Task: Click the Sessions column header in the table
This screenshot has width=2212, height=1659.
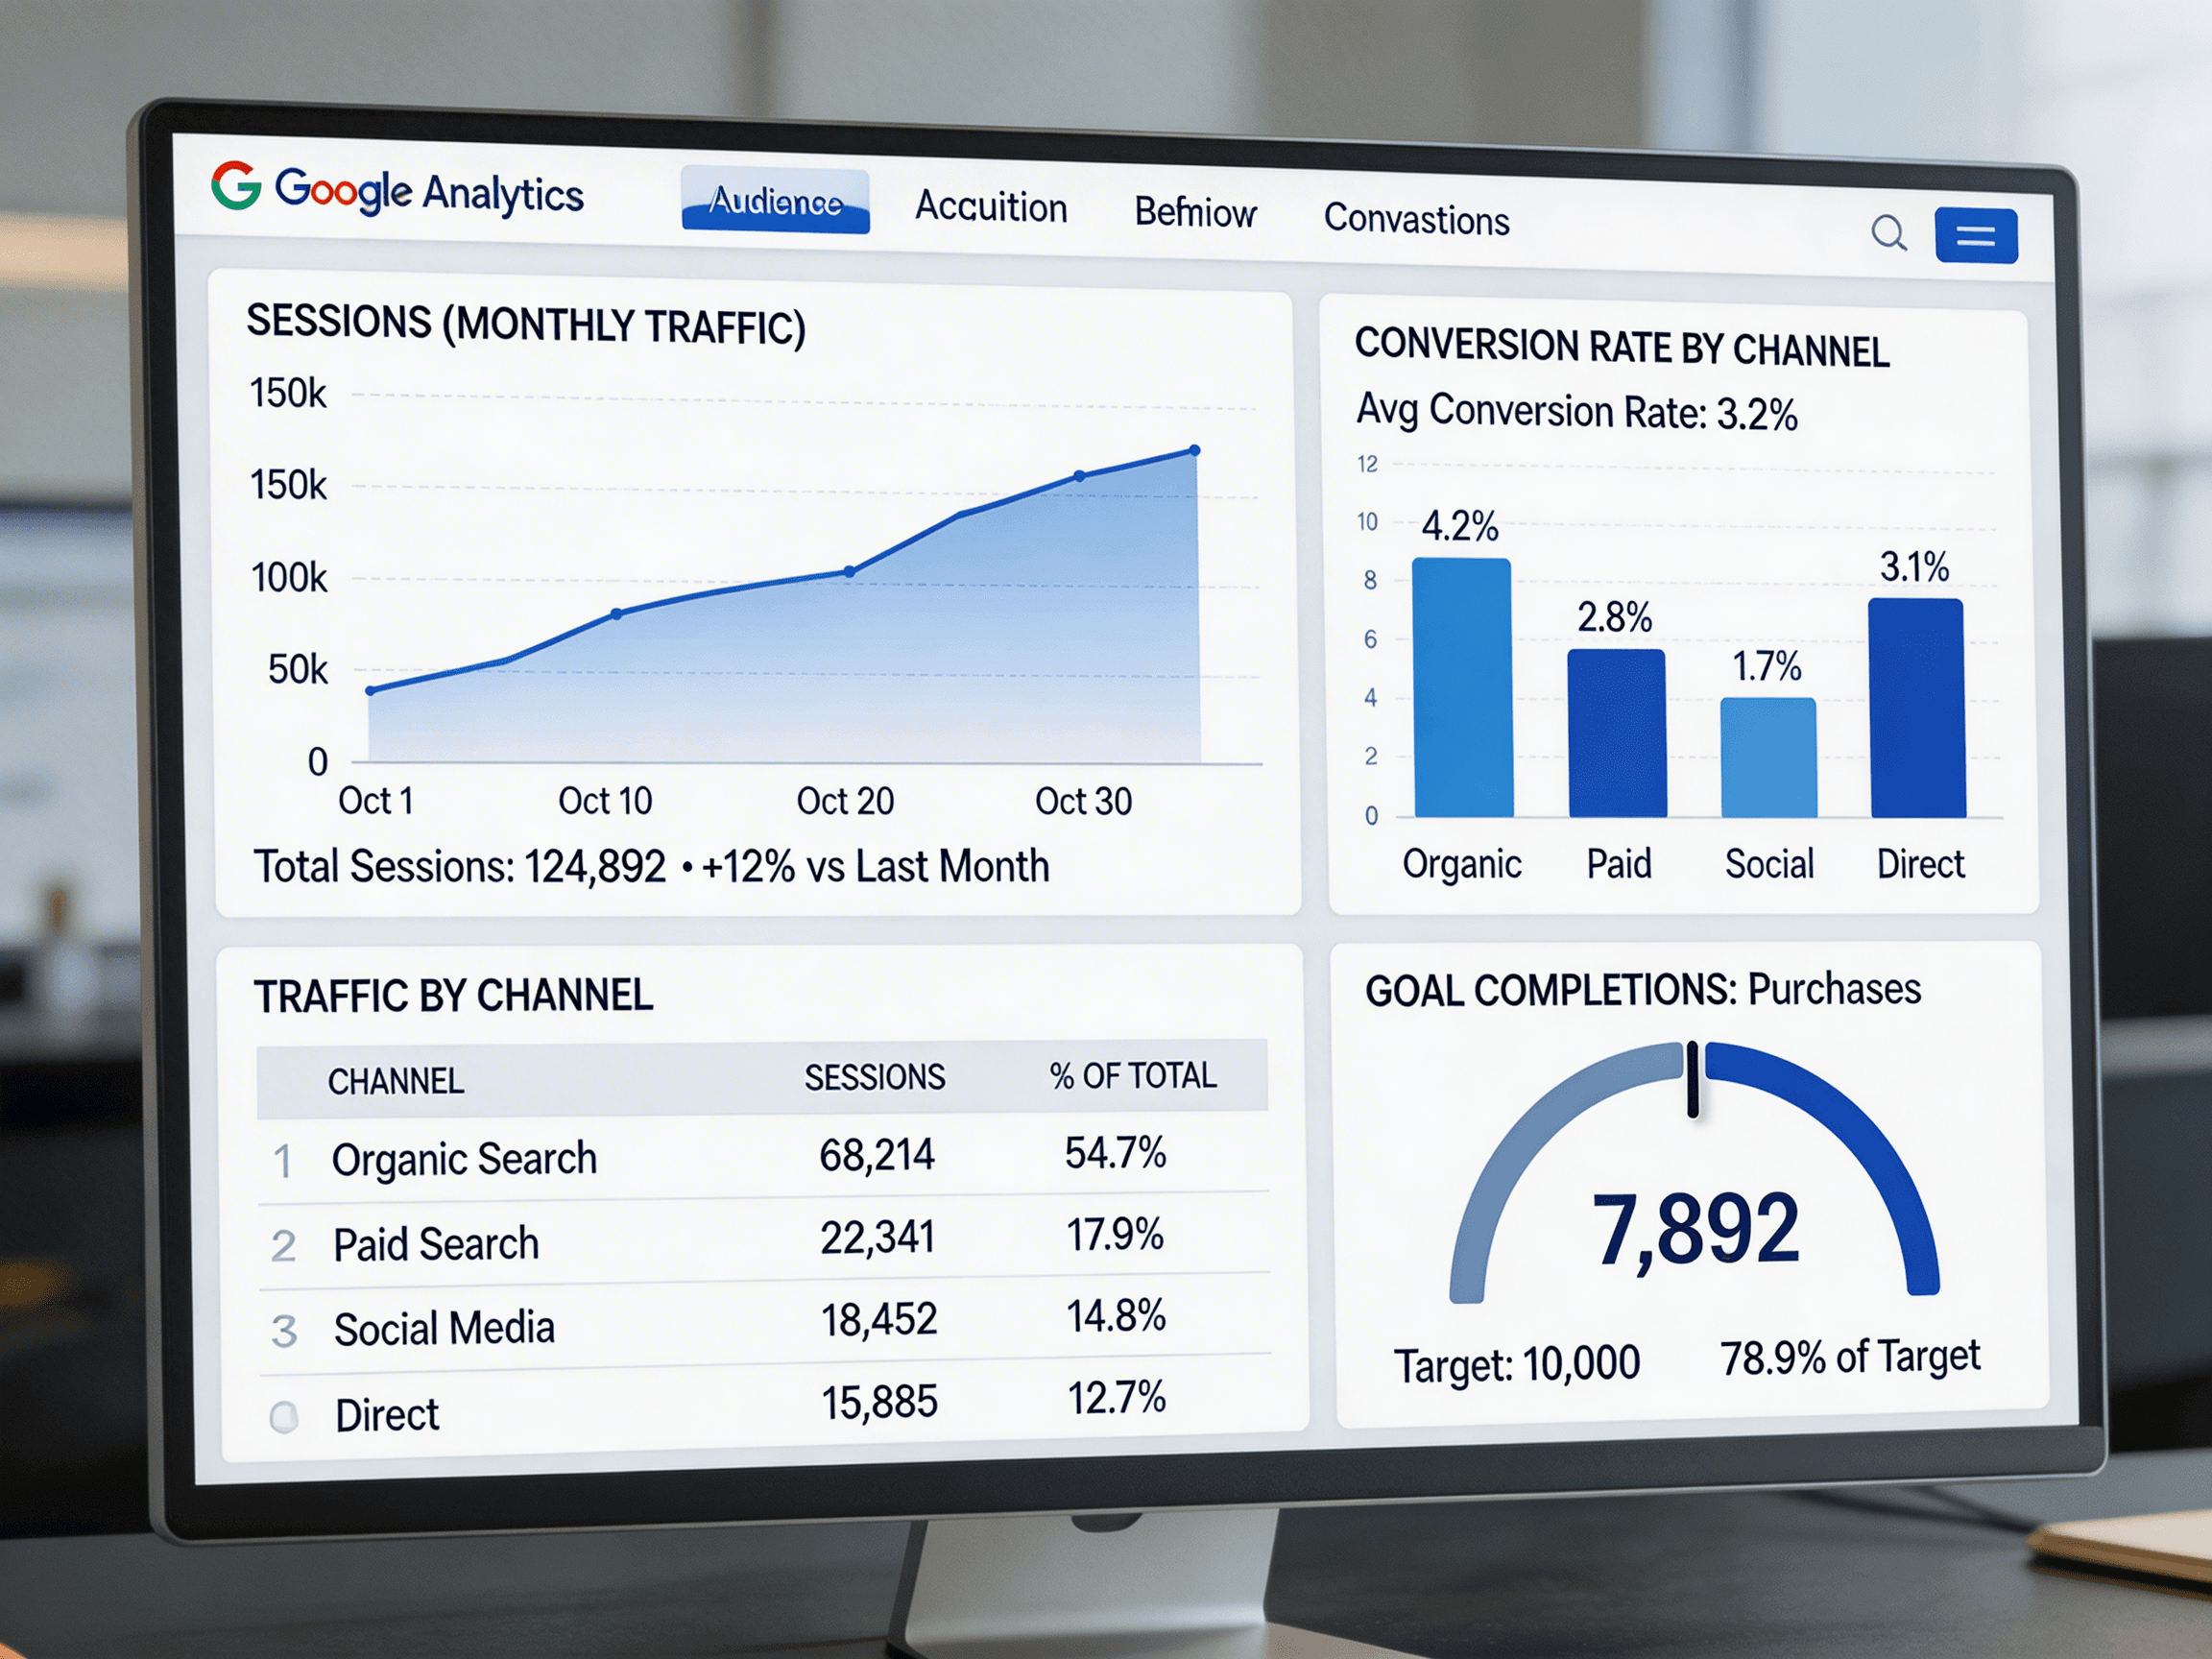Action: pyautogui.click(x=873, y=1075)
